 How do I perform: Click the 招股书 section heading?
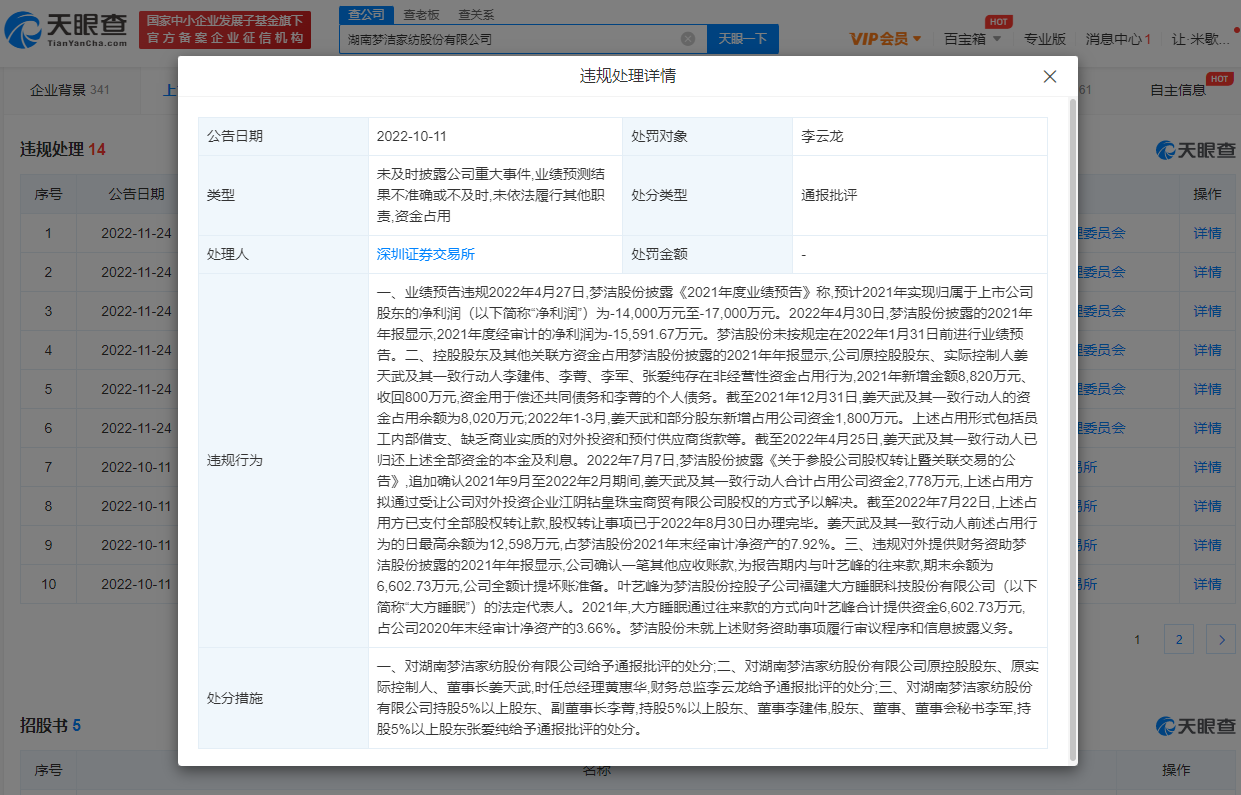42,724
